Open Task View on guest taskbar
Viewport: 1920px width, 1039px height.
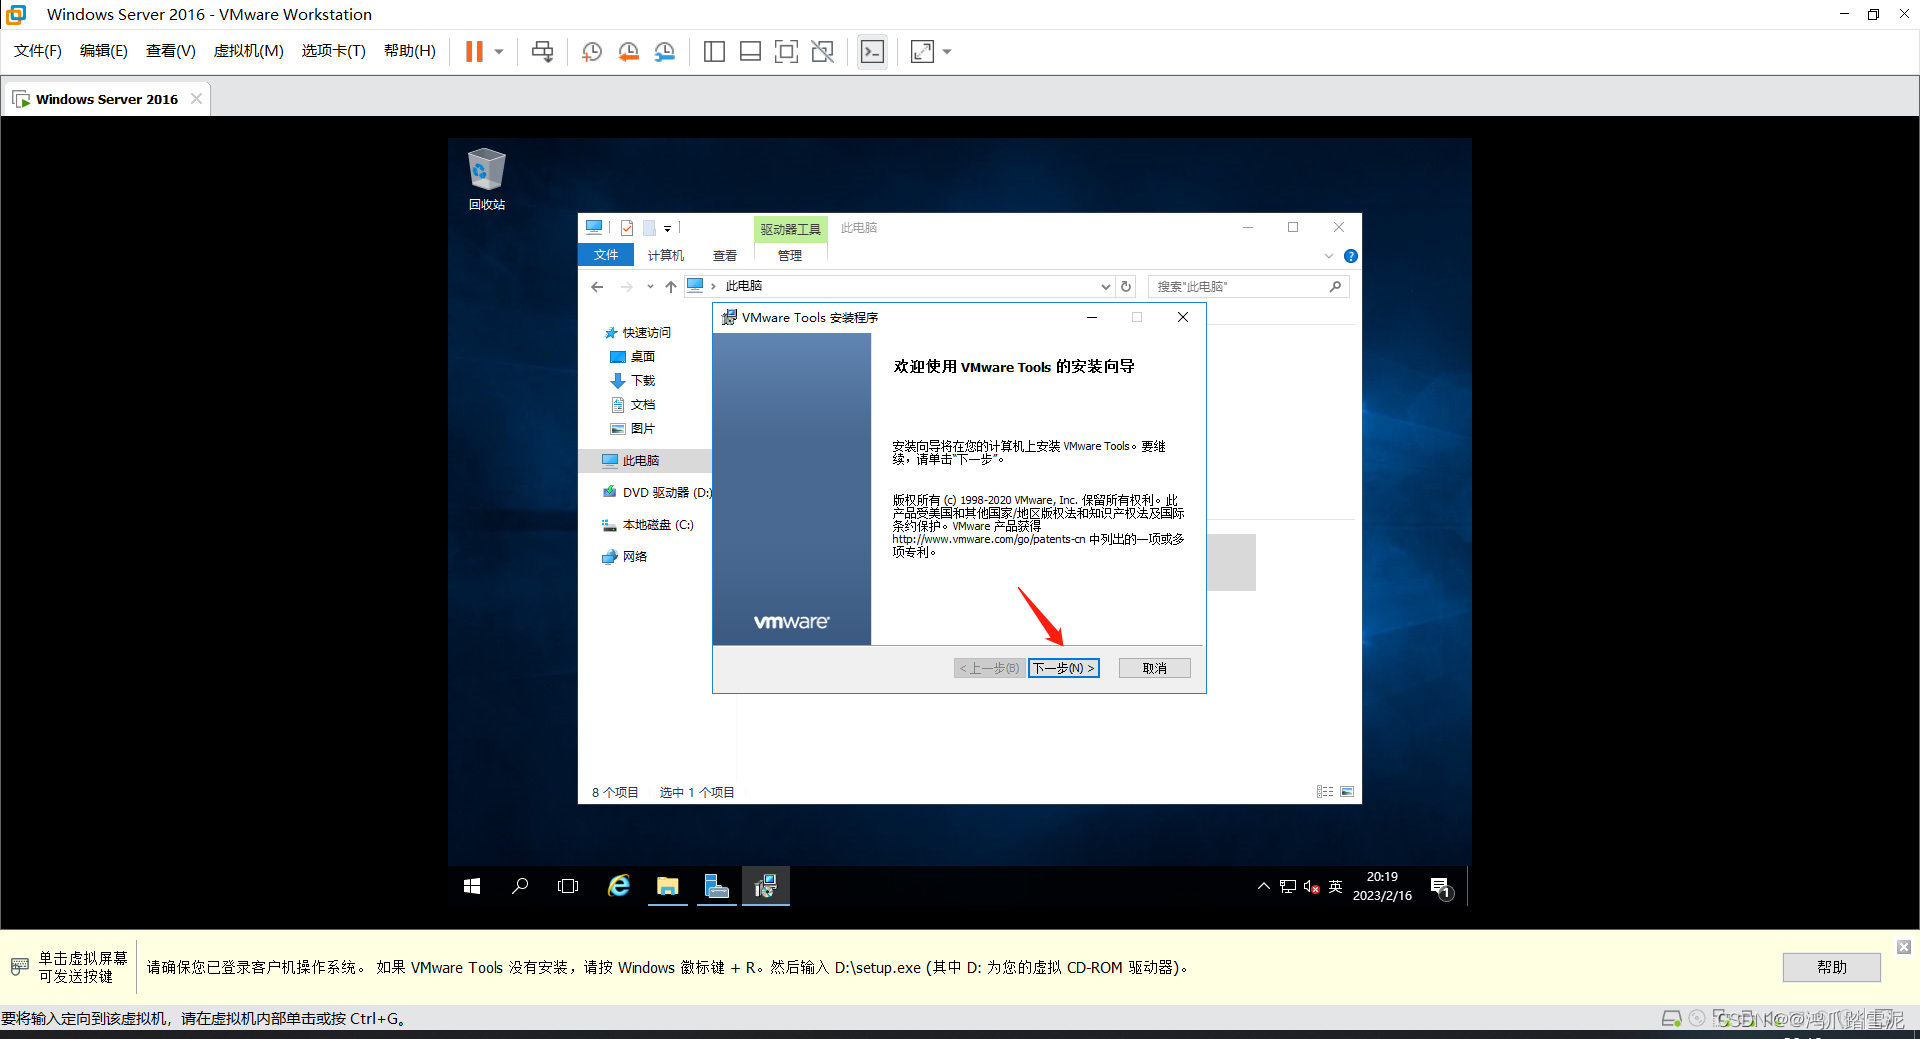click(568, 886)
